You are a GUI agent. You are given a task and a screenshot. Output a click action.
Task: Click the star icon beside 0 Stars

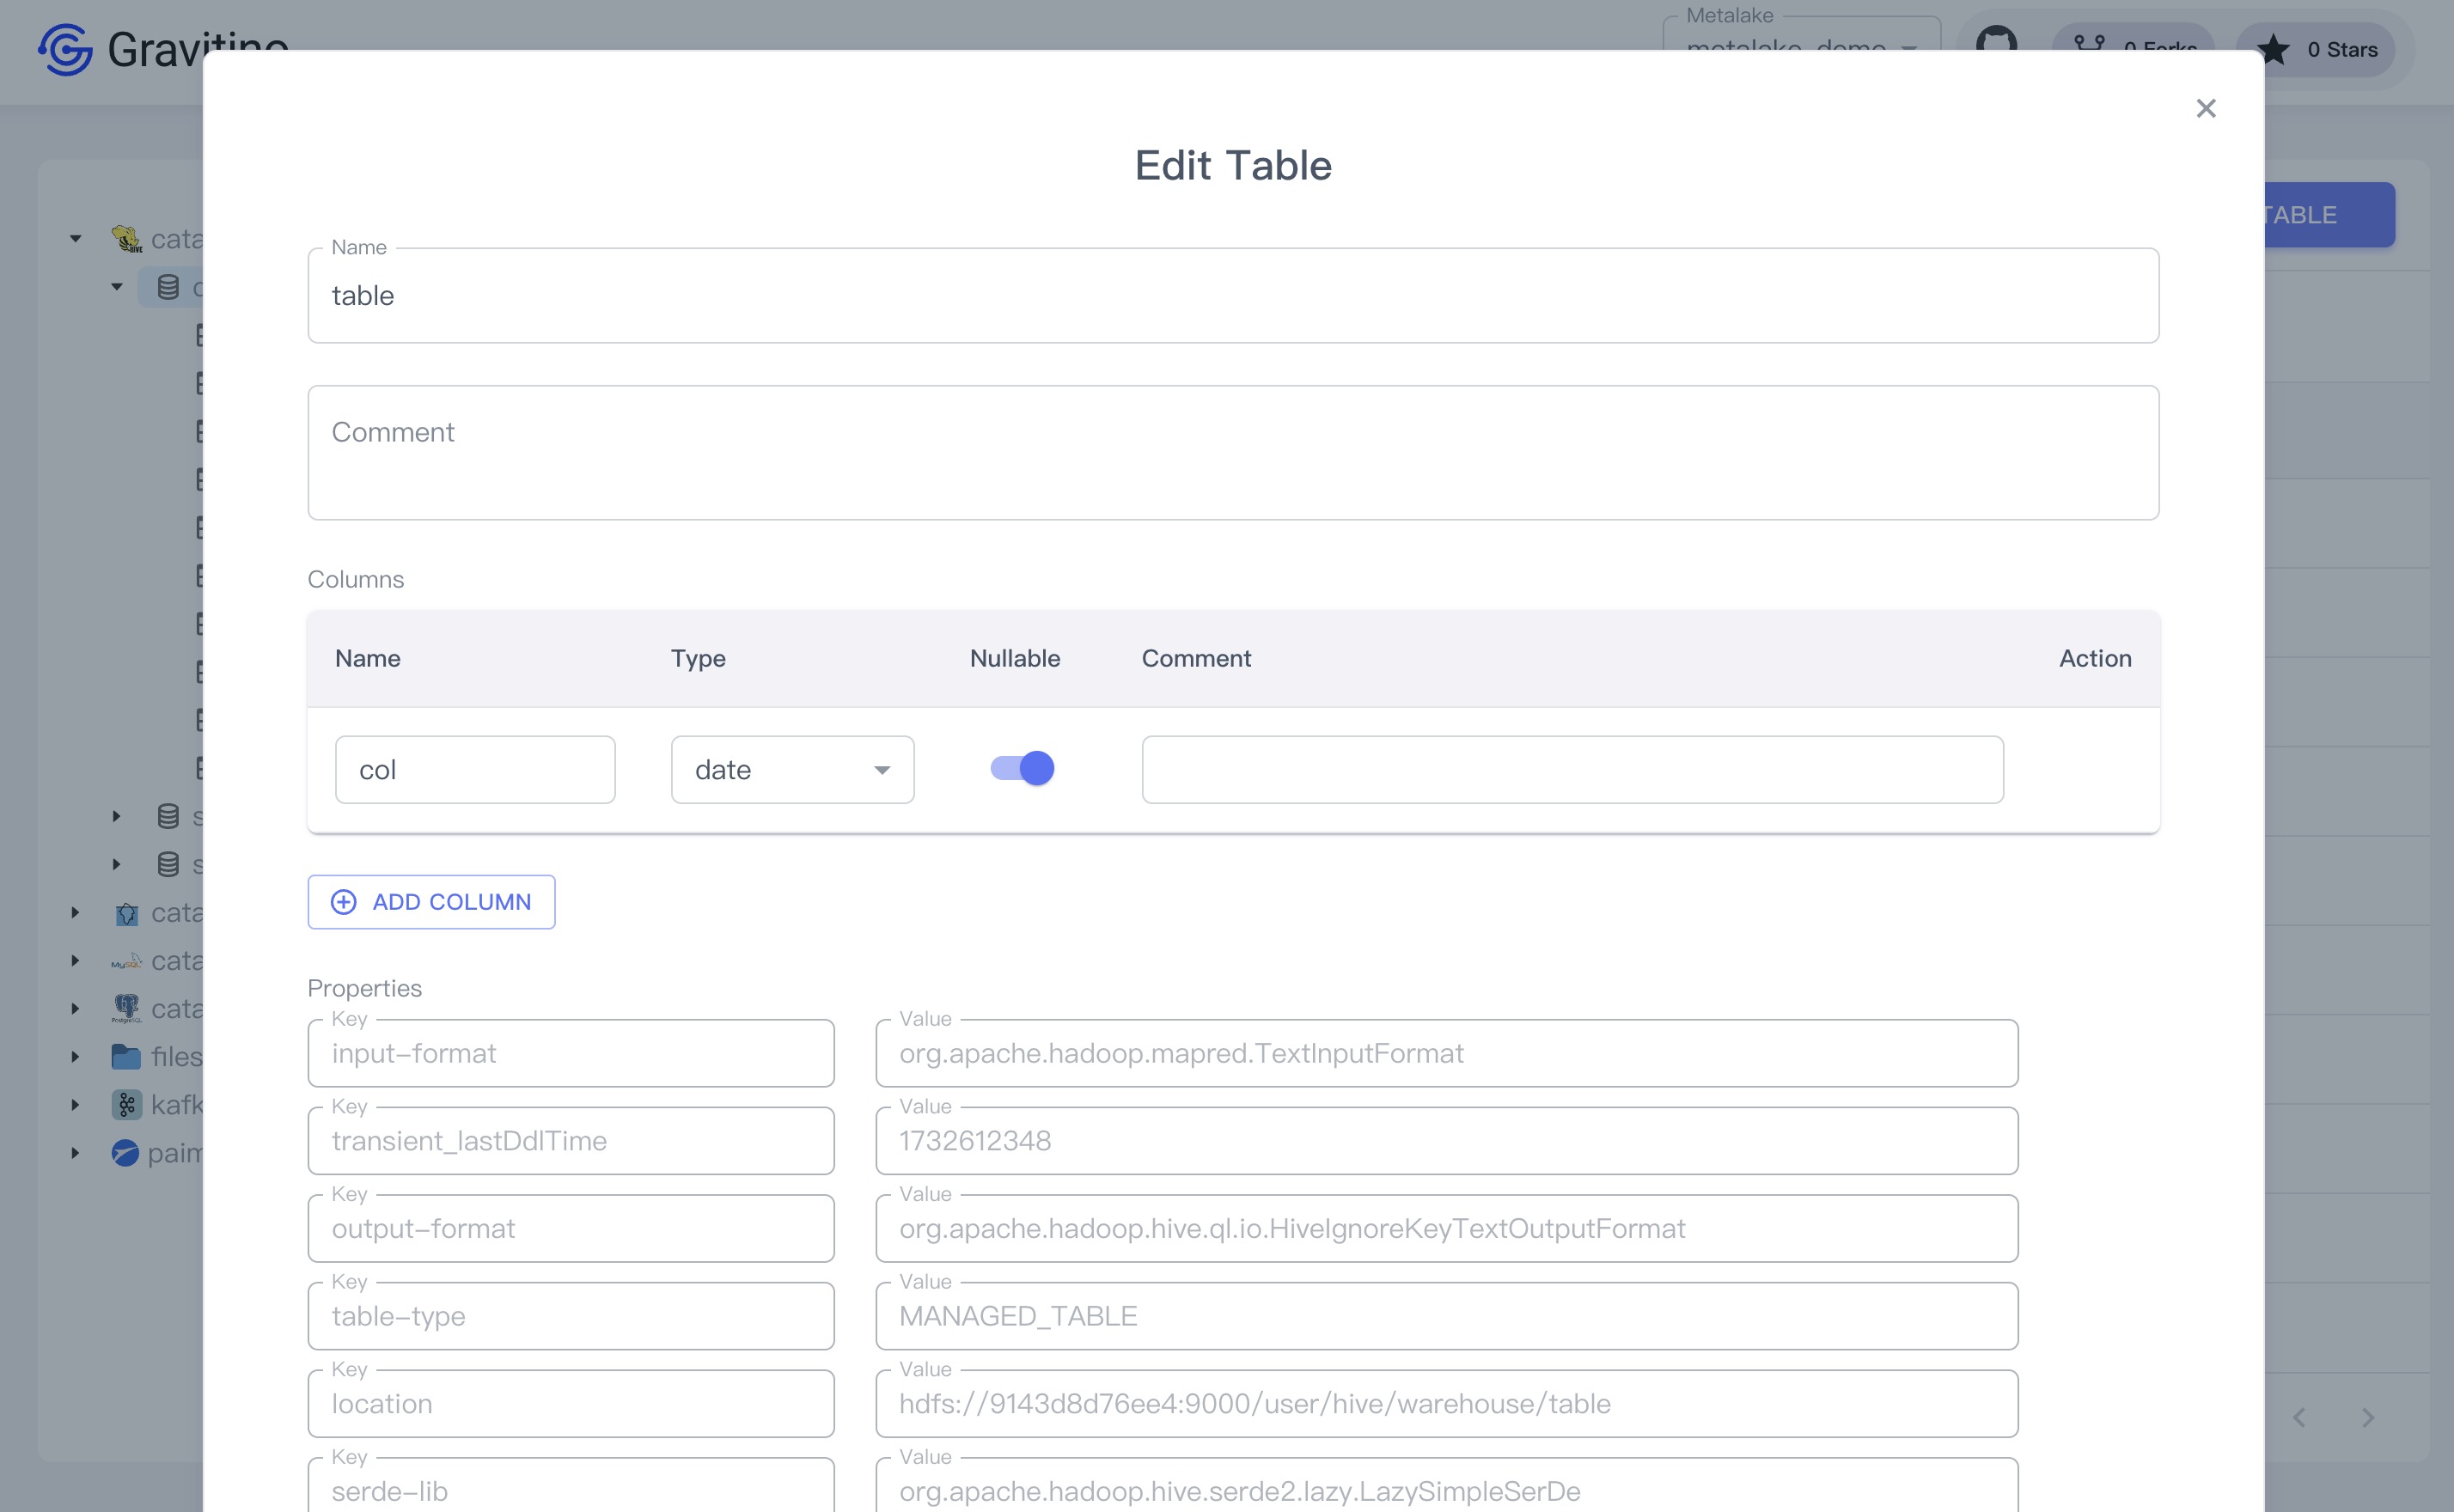point(2274,49)
